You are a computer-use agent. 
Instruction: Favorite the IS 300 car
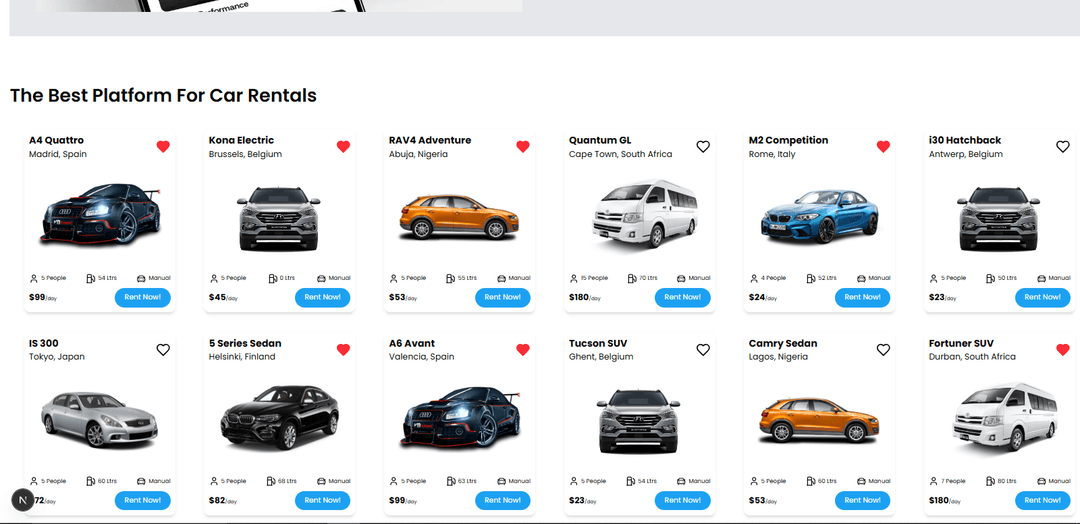point(163,350)
